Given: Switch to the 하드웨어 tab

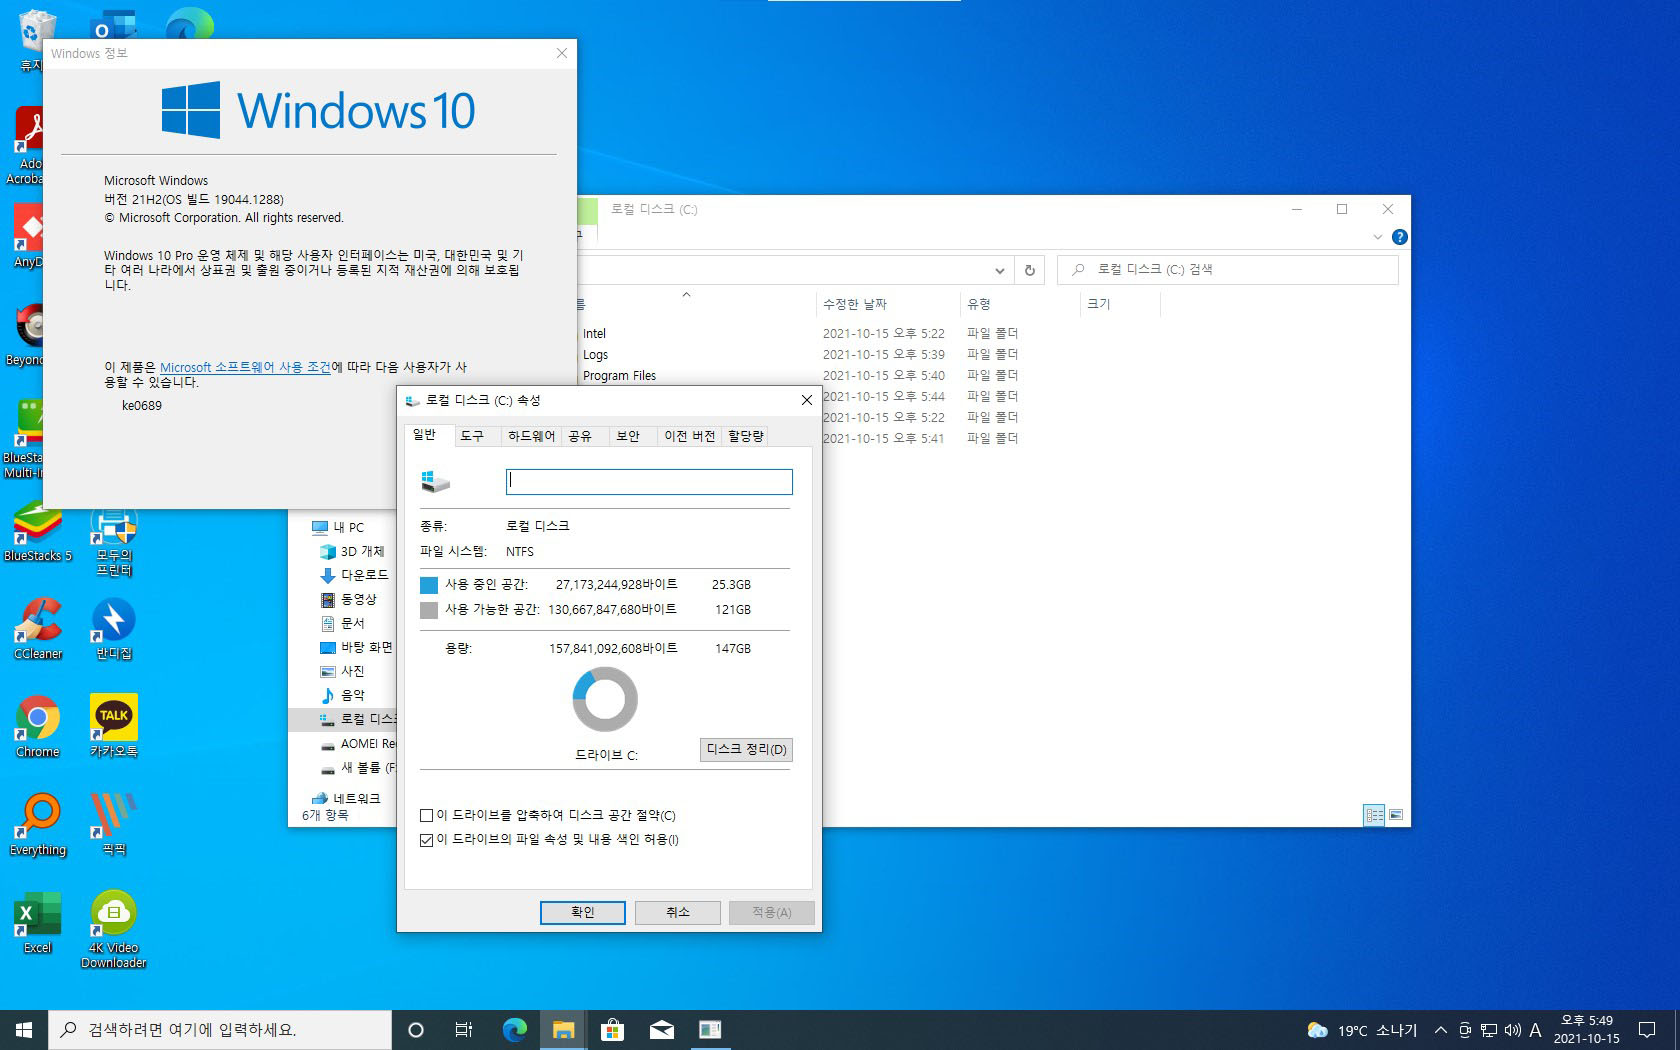Looking at the screenshot, I should click(531, 436).
